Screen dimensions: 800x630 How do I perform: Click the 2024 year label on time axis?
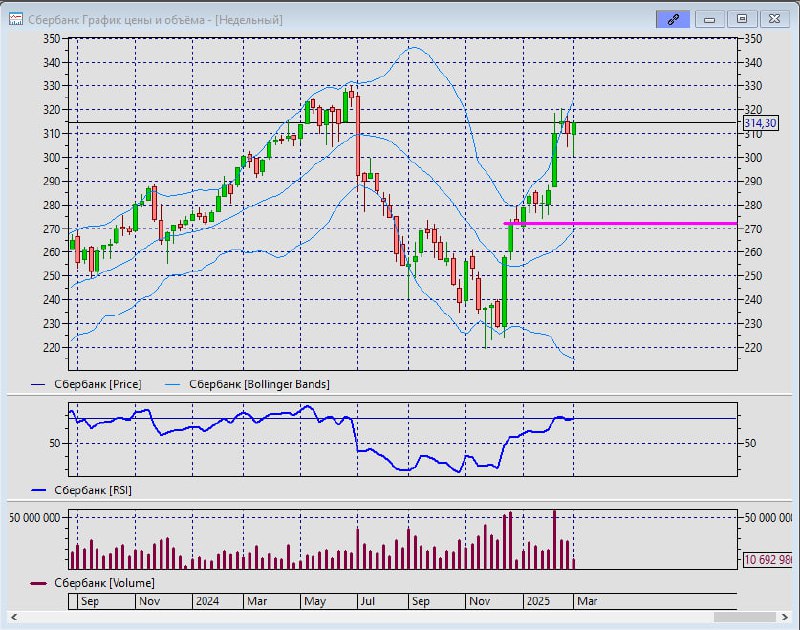pyautogui.click(x=208, y=601)
